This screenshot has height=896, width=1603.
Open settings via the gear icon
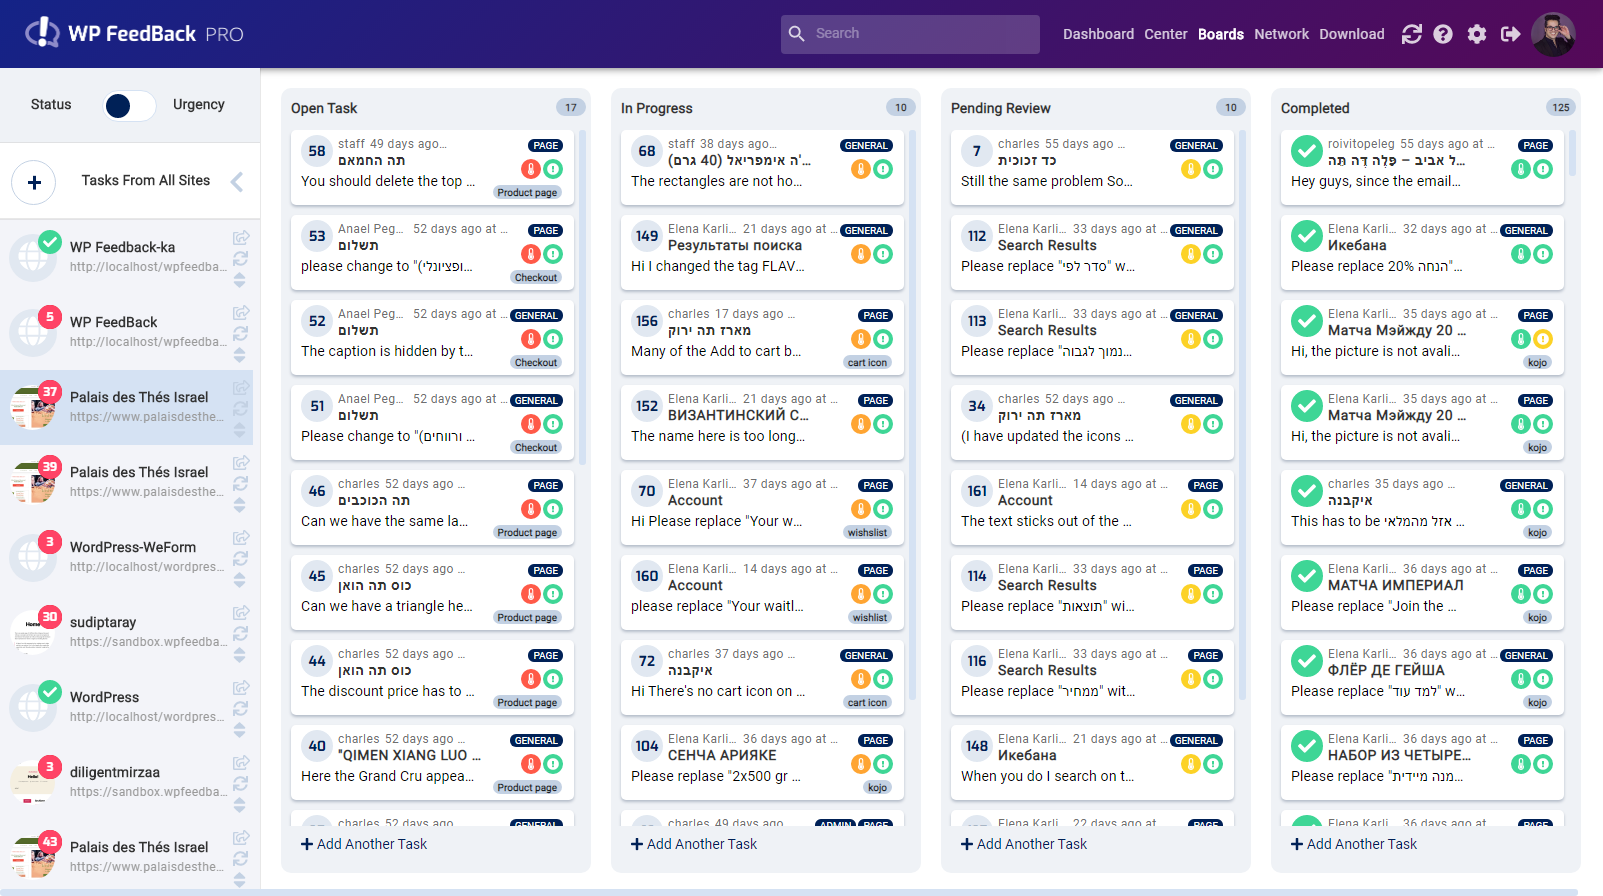1477,34
